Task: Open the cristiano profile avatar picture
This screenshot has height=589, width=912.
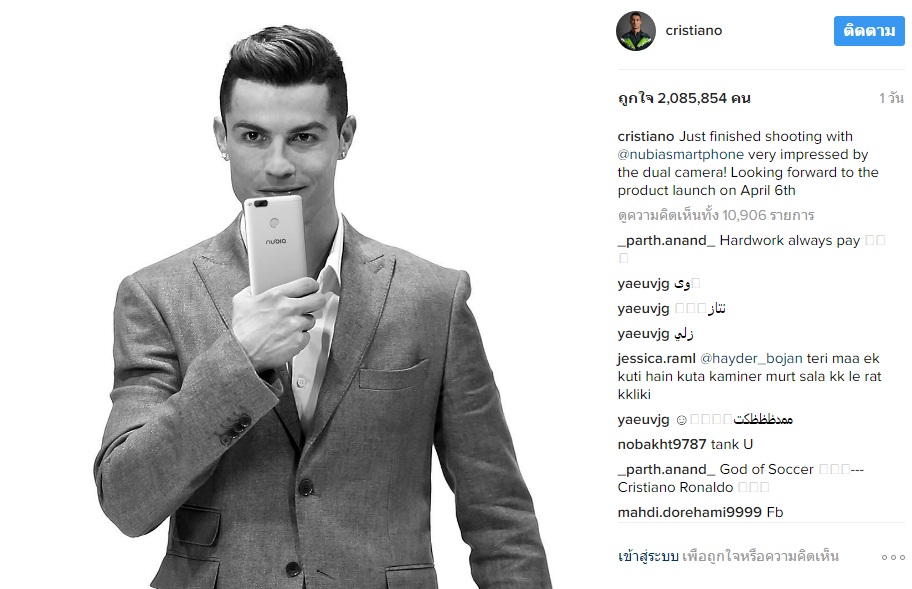Action: [x=636, y=31]
